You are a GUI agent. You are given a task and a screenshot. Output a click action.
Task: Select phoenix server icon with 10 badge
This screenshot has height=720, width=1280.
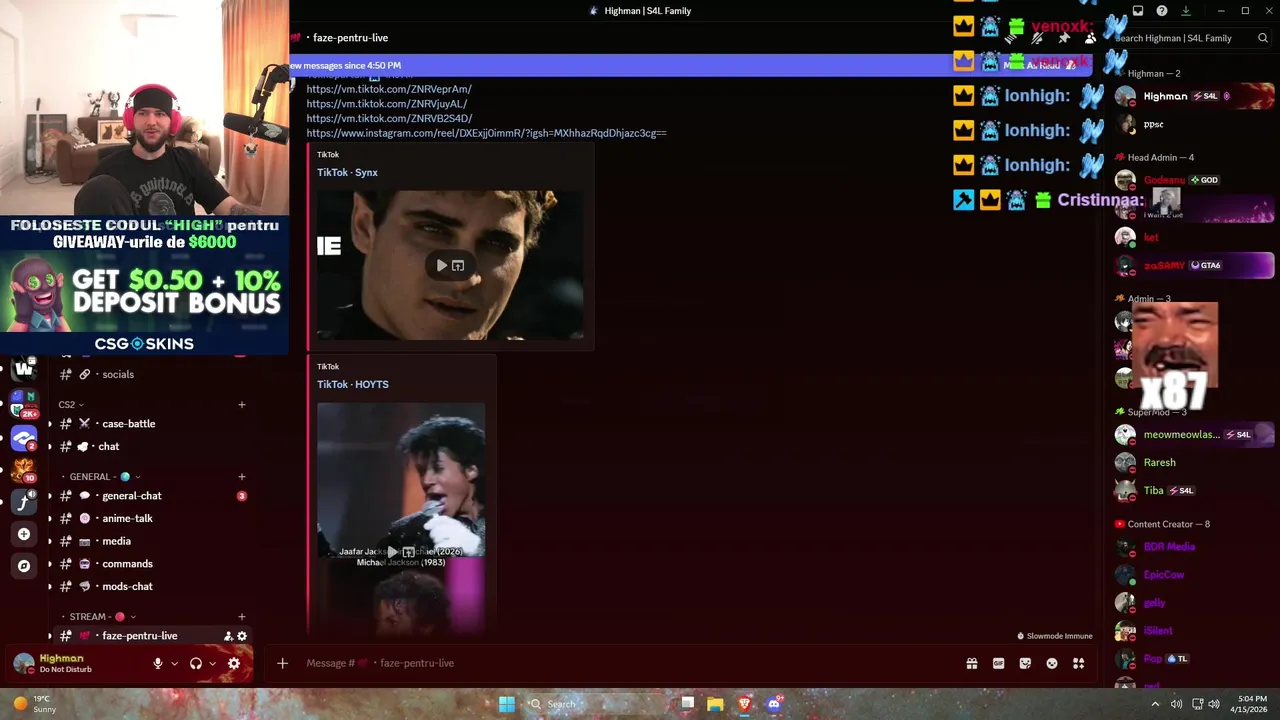coord(24,470)
